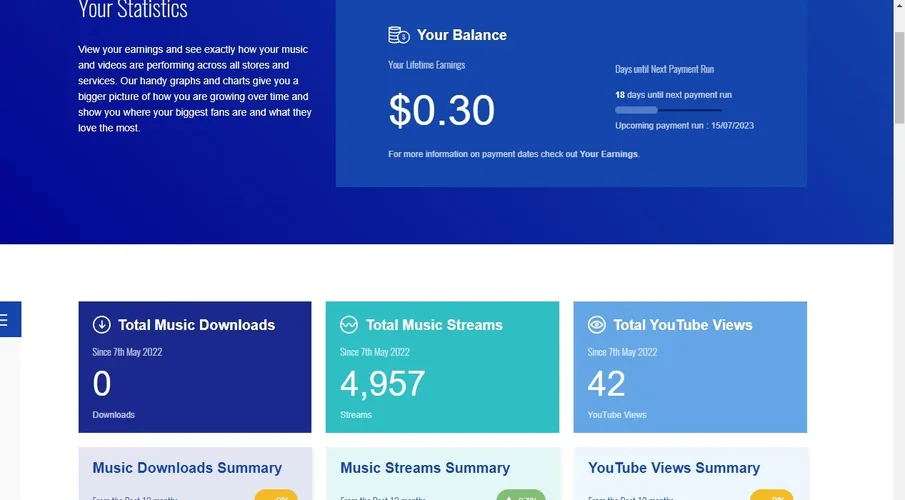The image size is (905, 500).
Task: Click the Your Statistics page heading
Action: pyautogui.click(x=133, y=9)
